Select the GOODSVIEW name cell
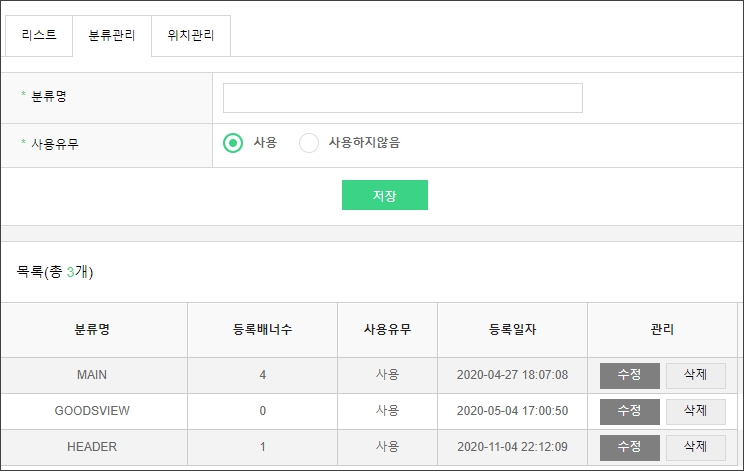Screen dimensions: 744x471 [92, 411]
